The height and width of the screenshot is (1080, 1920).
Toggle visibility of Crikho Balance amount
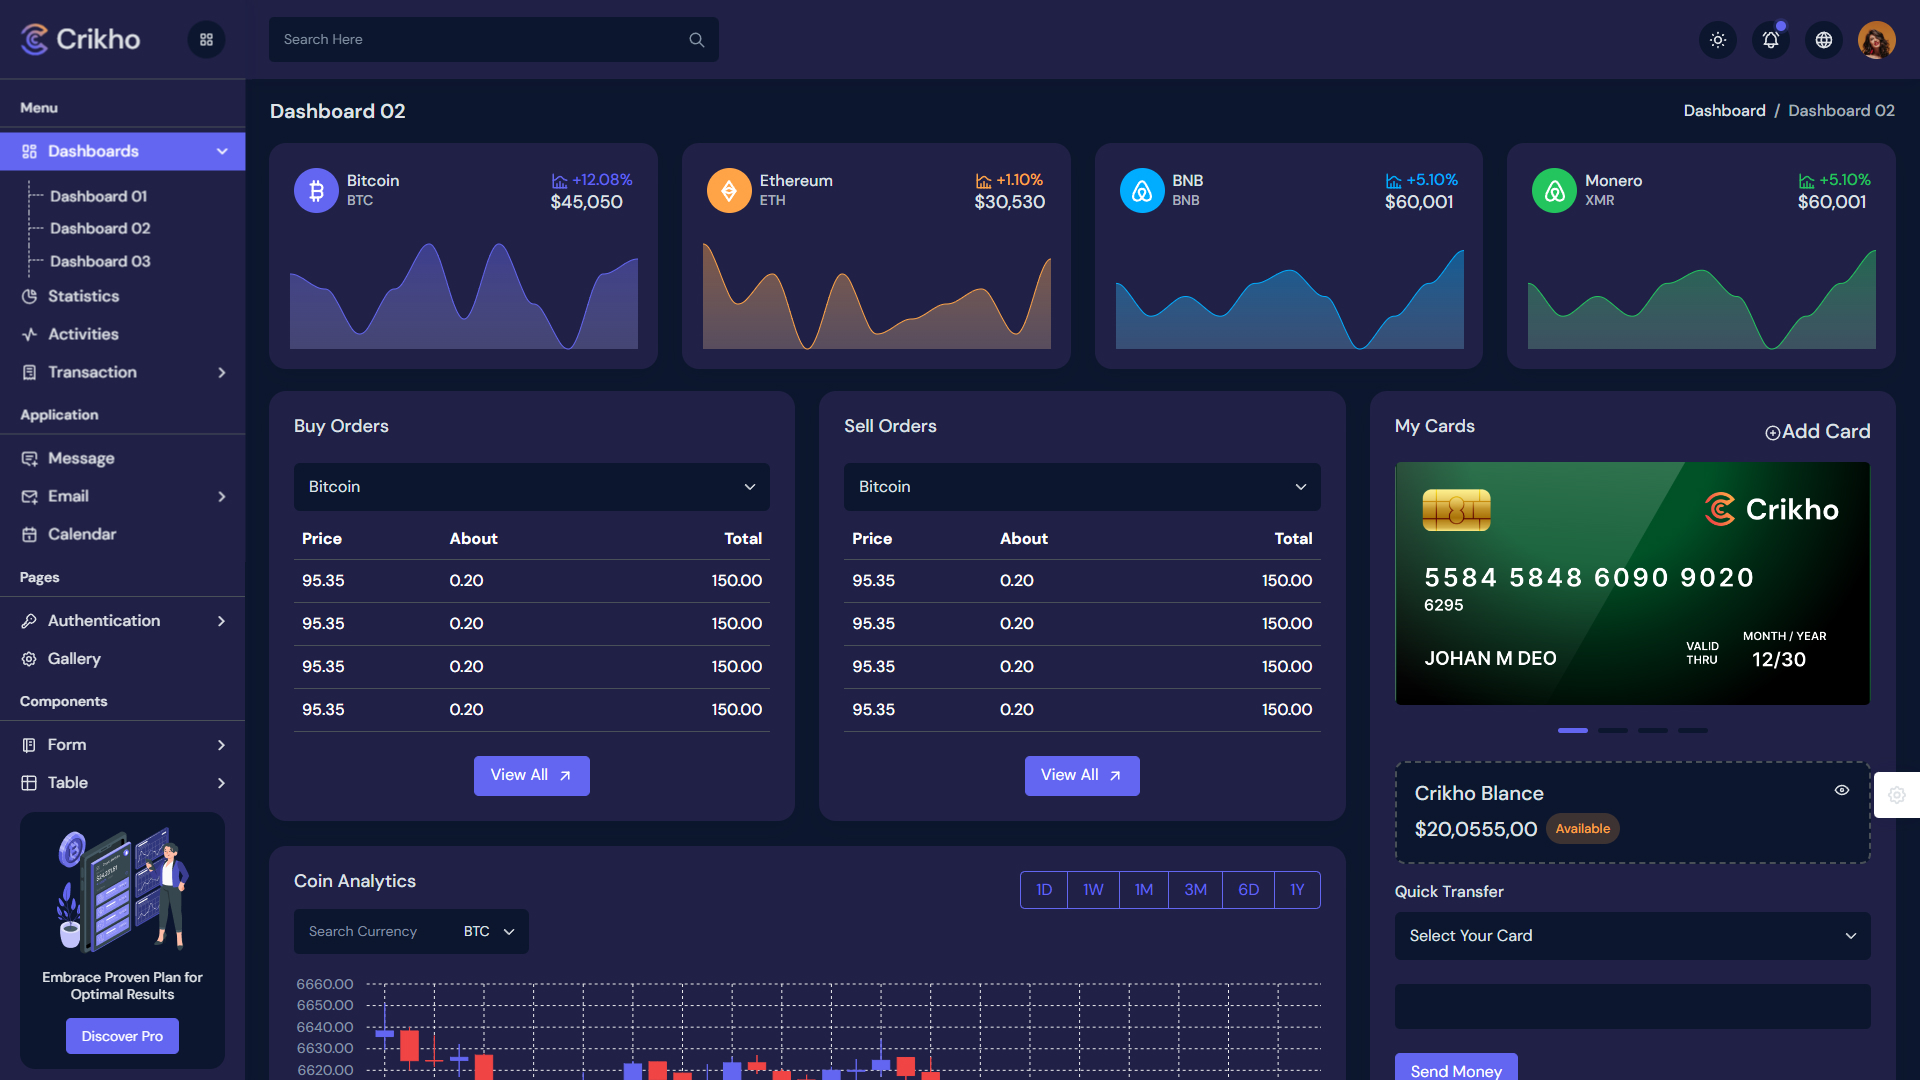click(x=1843, y=790)
